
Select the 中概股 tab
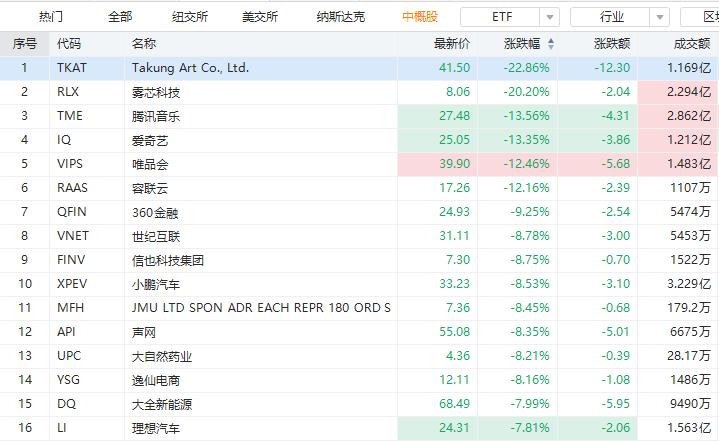pos(420,17)
